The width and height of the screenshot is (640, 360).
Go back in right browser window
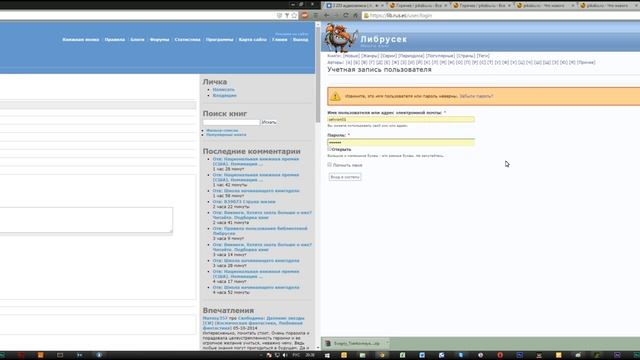point(327,15)
